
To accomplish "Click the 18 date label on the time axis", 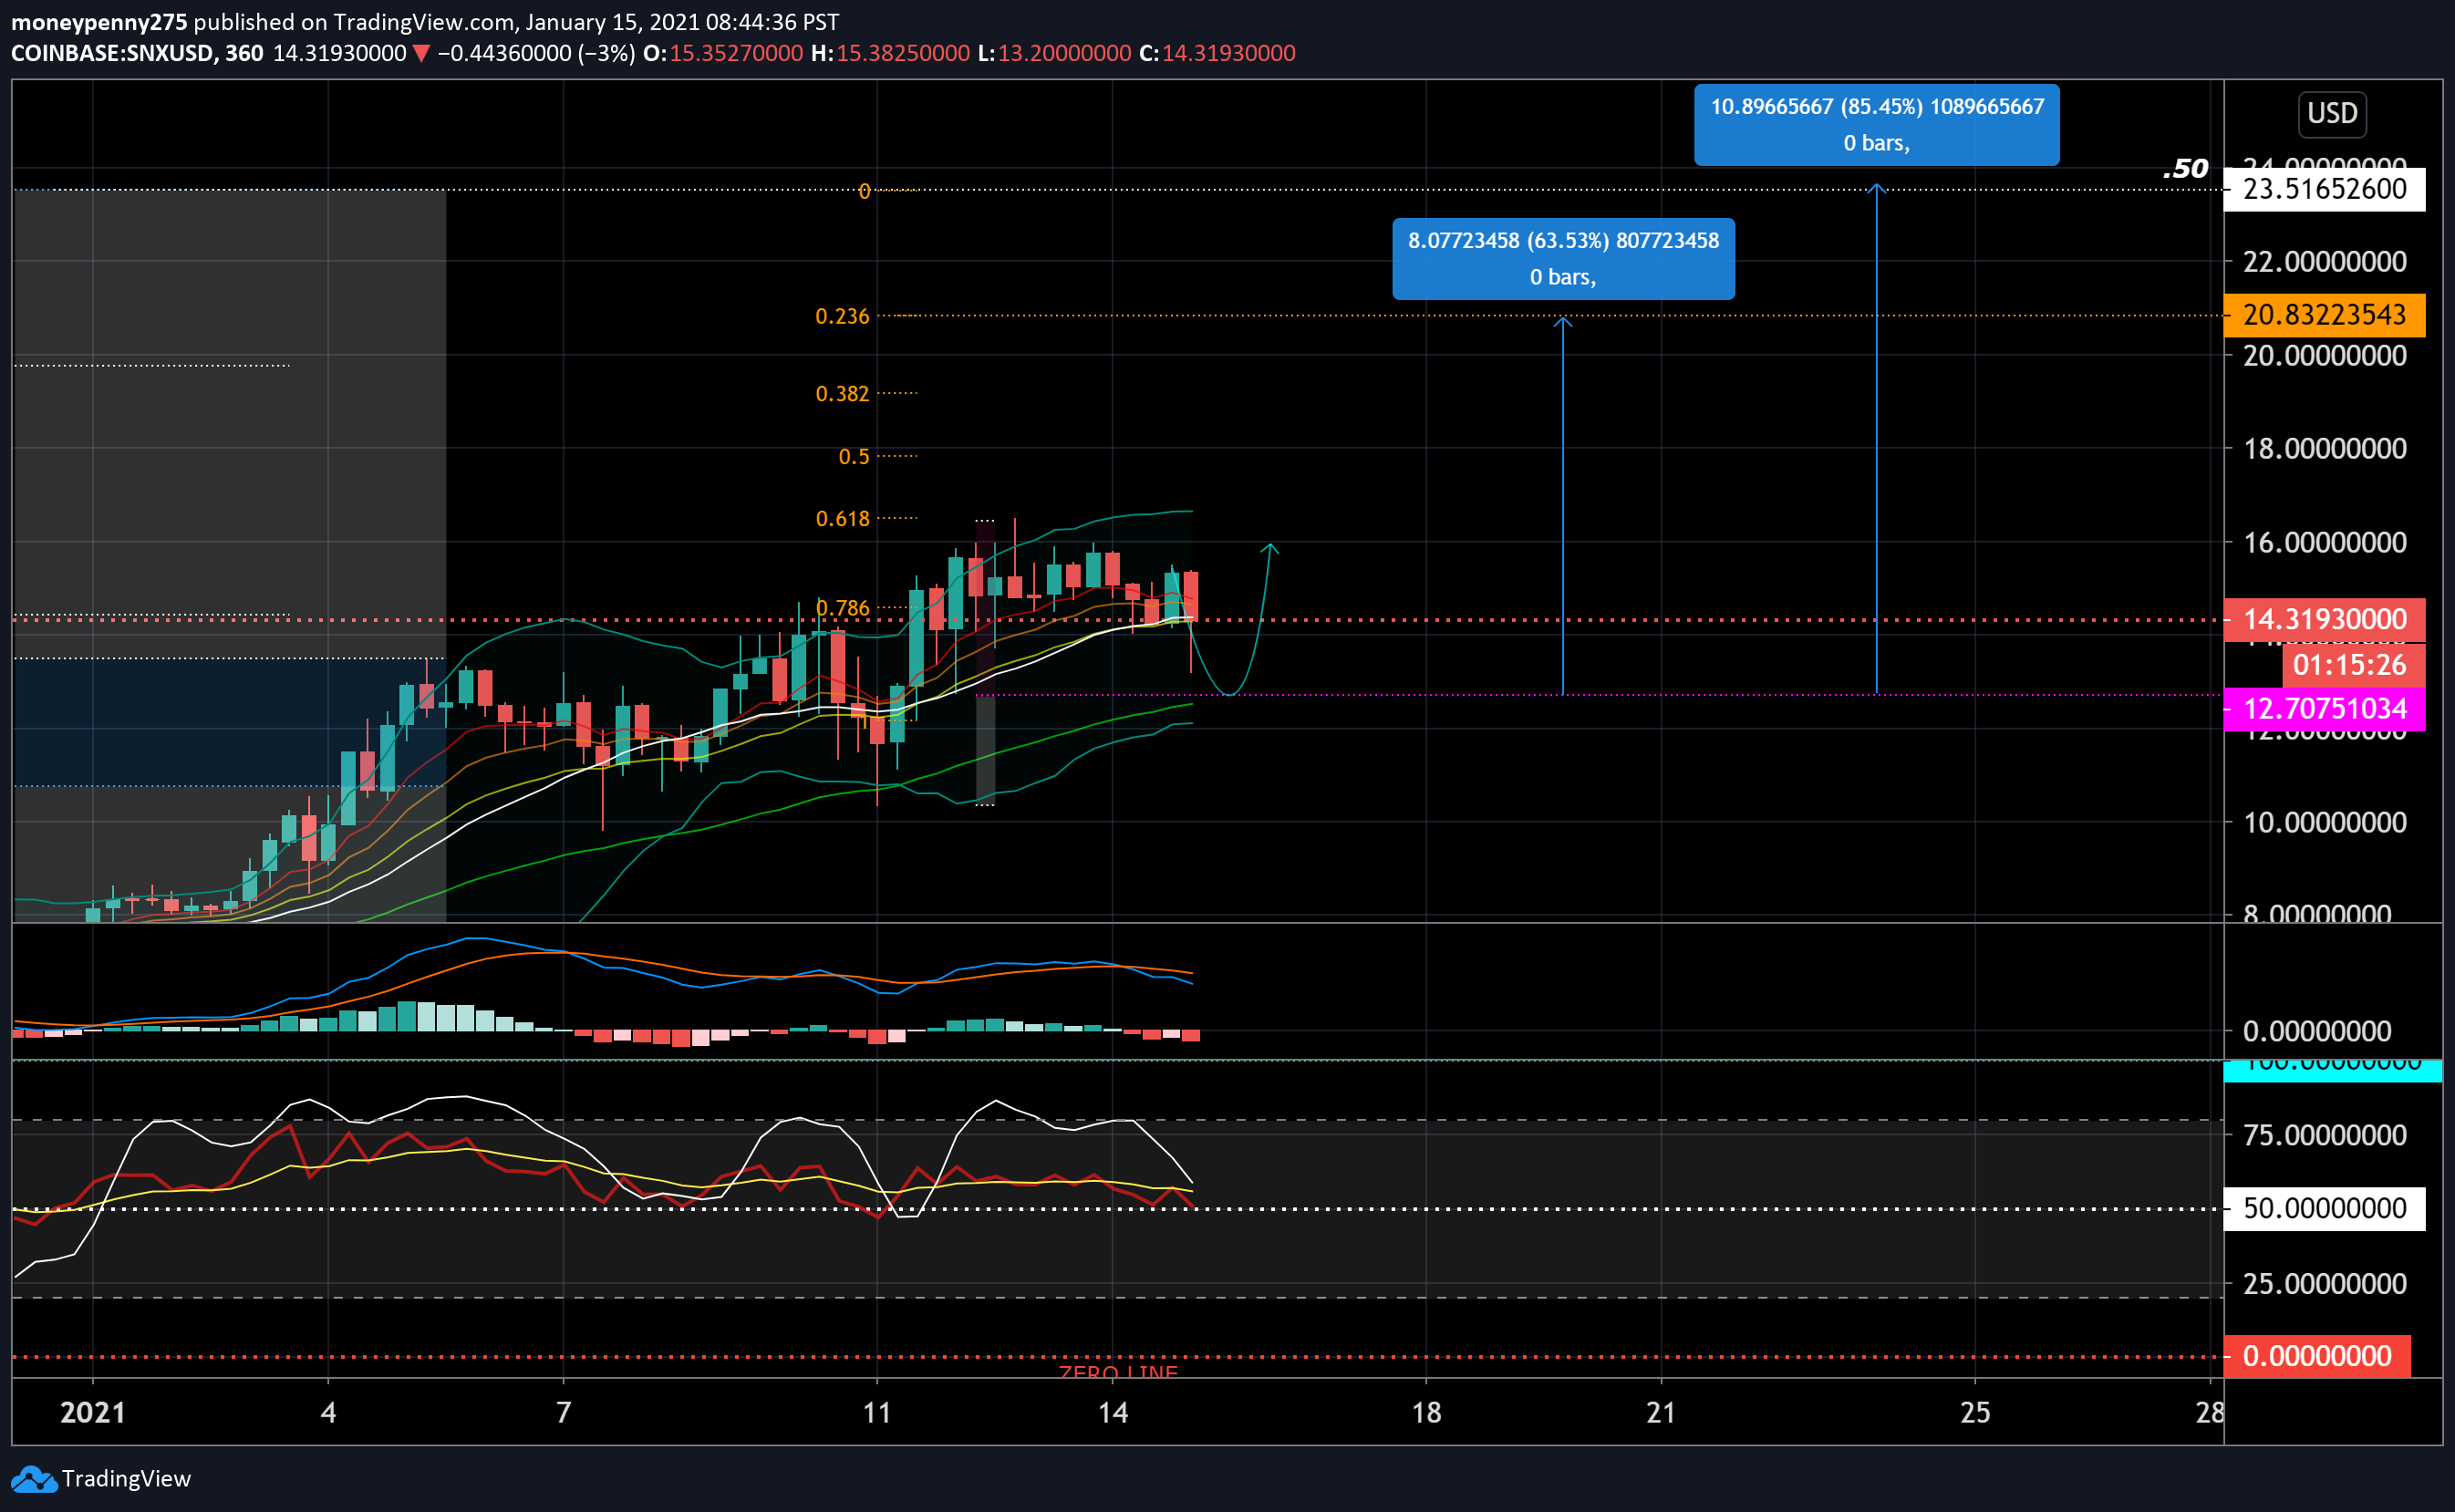I will point(1427,1413).
